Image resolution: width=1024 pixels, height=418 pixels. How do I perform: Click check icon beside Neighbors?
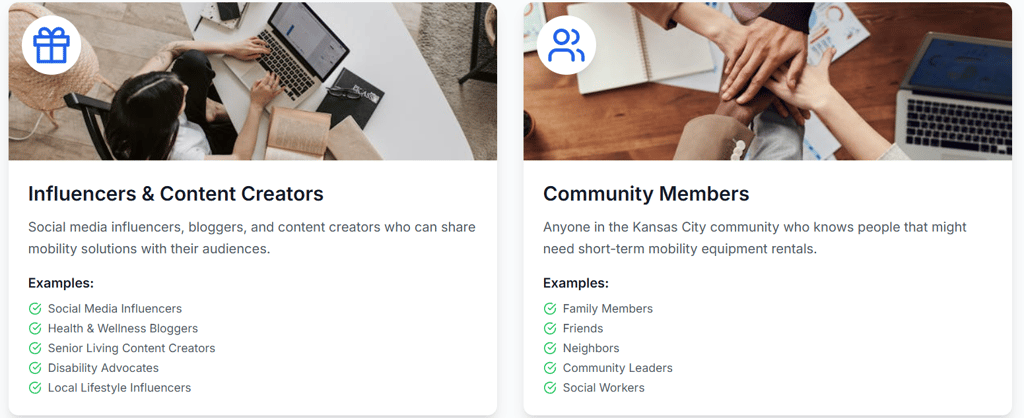[x=550, y=348]
